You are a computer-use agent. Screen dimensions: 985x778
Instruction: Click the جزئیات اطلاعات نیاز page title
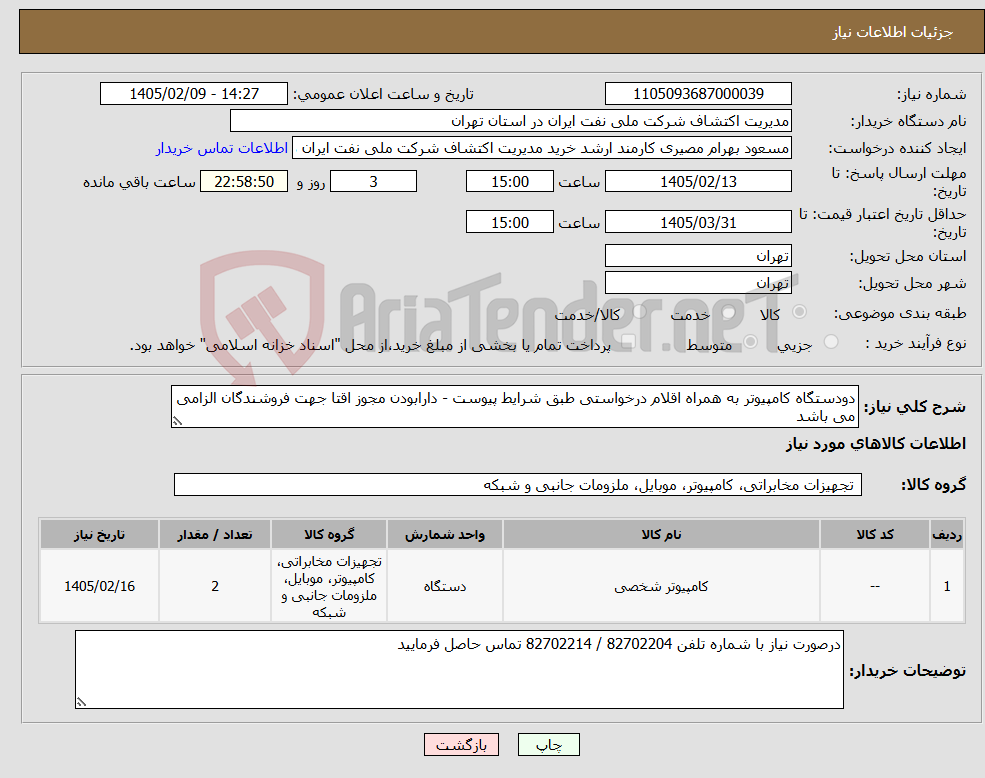(892, 32)
